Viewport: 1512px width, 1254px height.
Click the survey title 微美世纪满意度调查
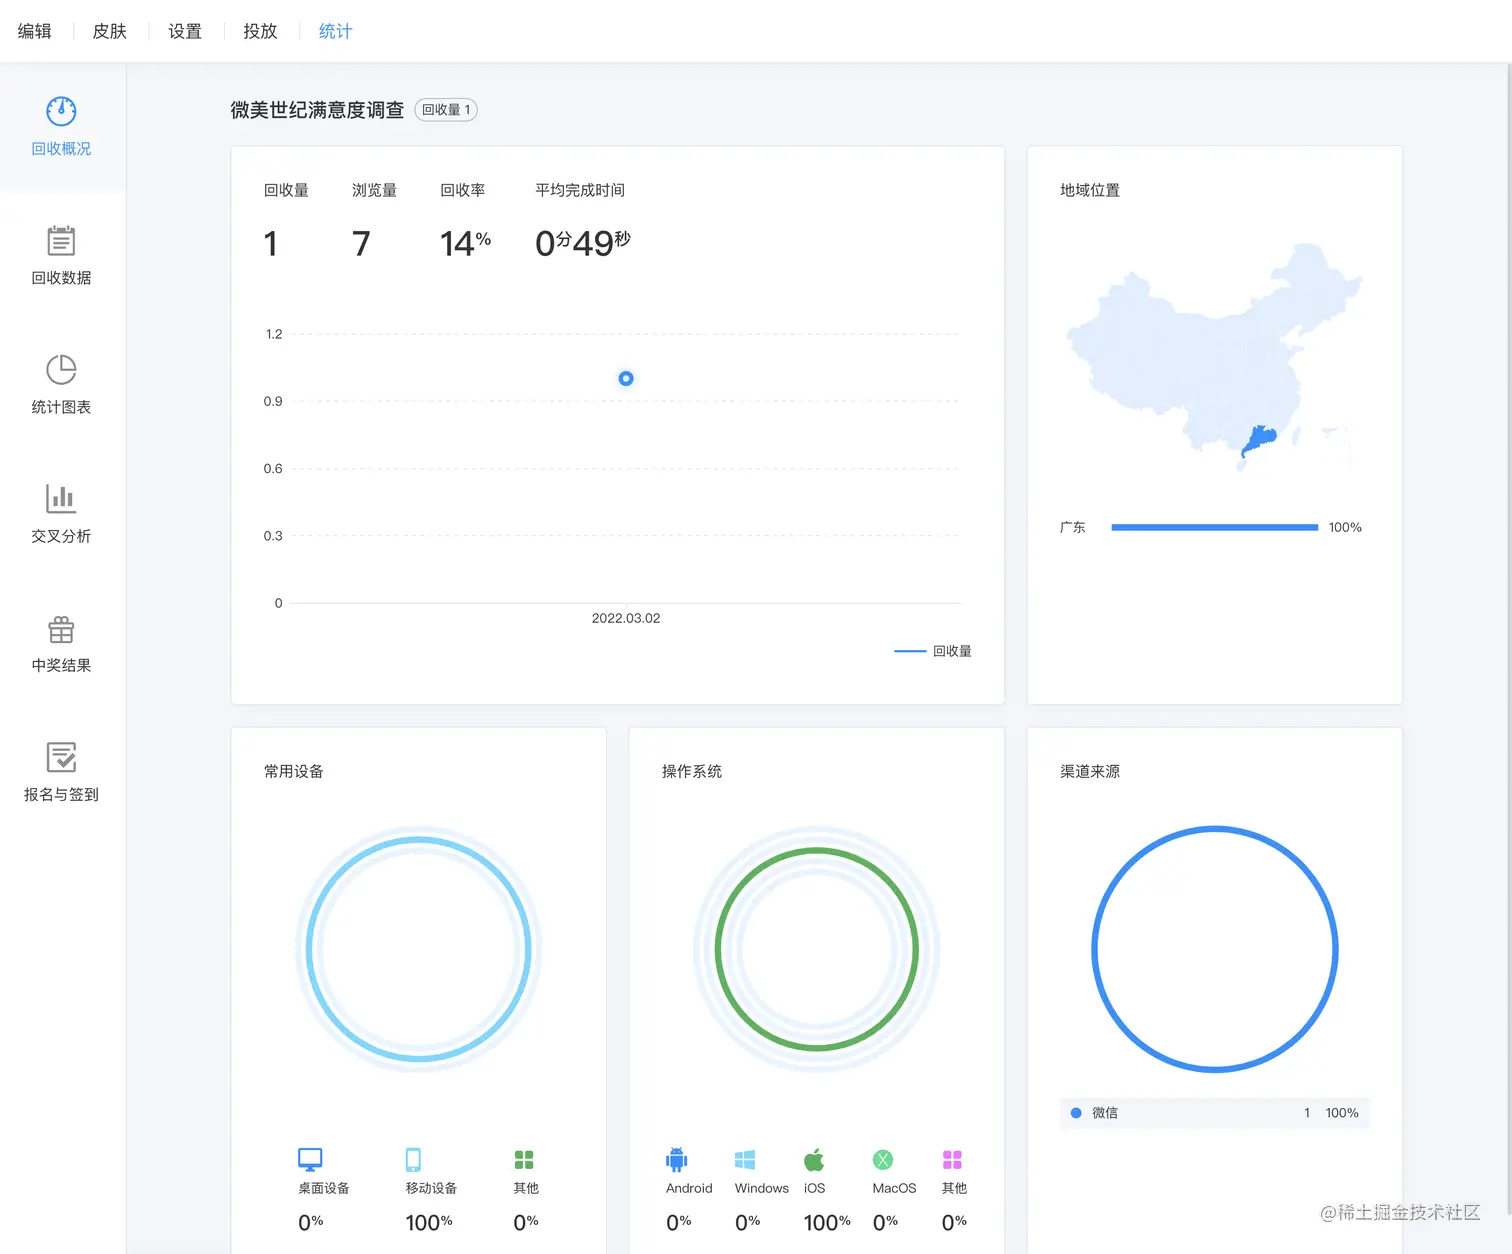[317, 110]
